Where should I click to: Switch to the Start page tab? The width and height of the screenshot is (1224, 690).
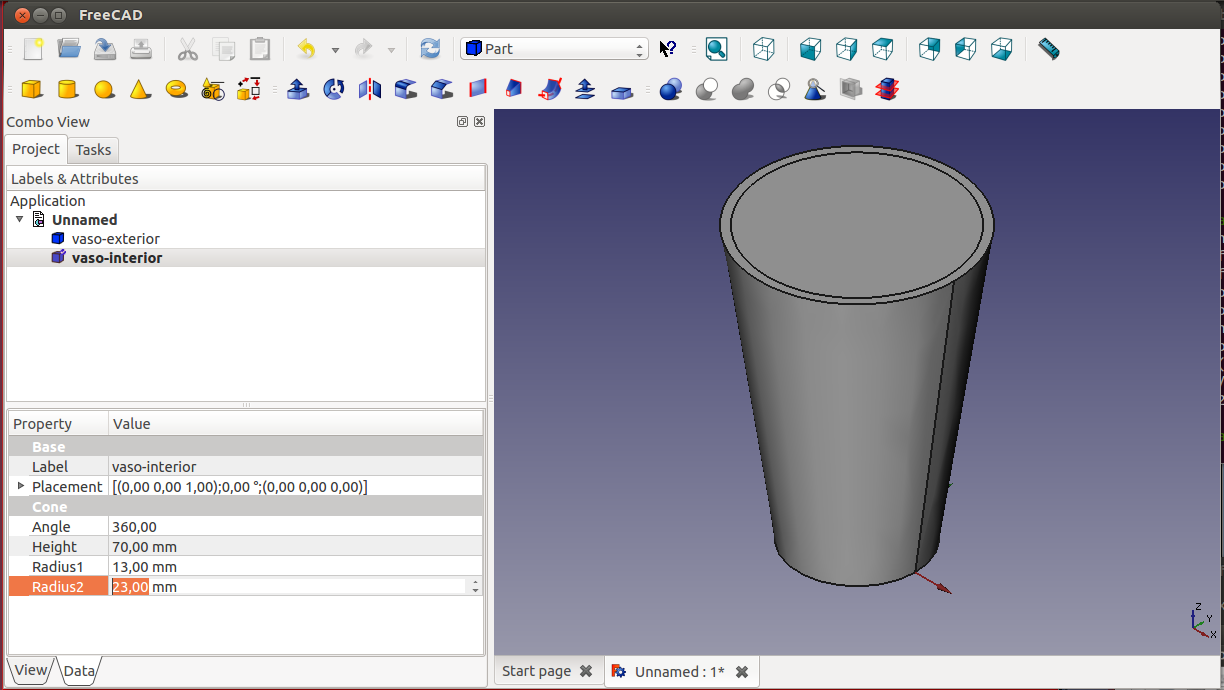click(x=536, y=671)
